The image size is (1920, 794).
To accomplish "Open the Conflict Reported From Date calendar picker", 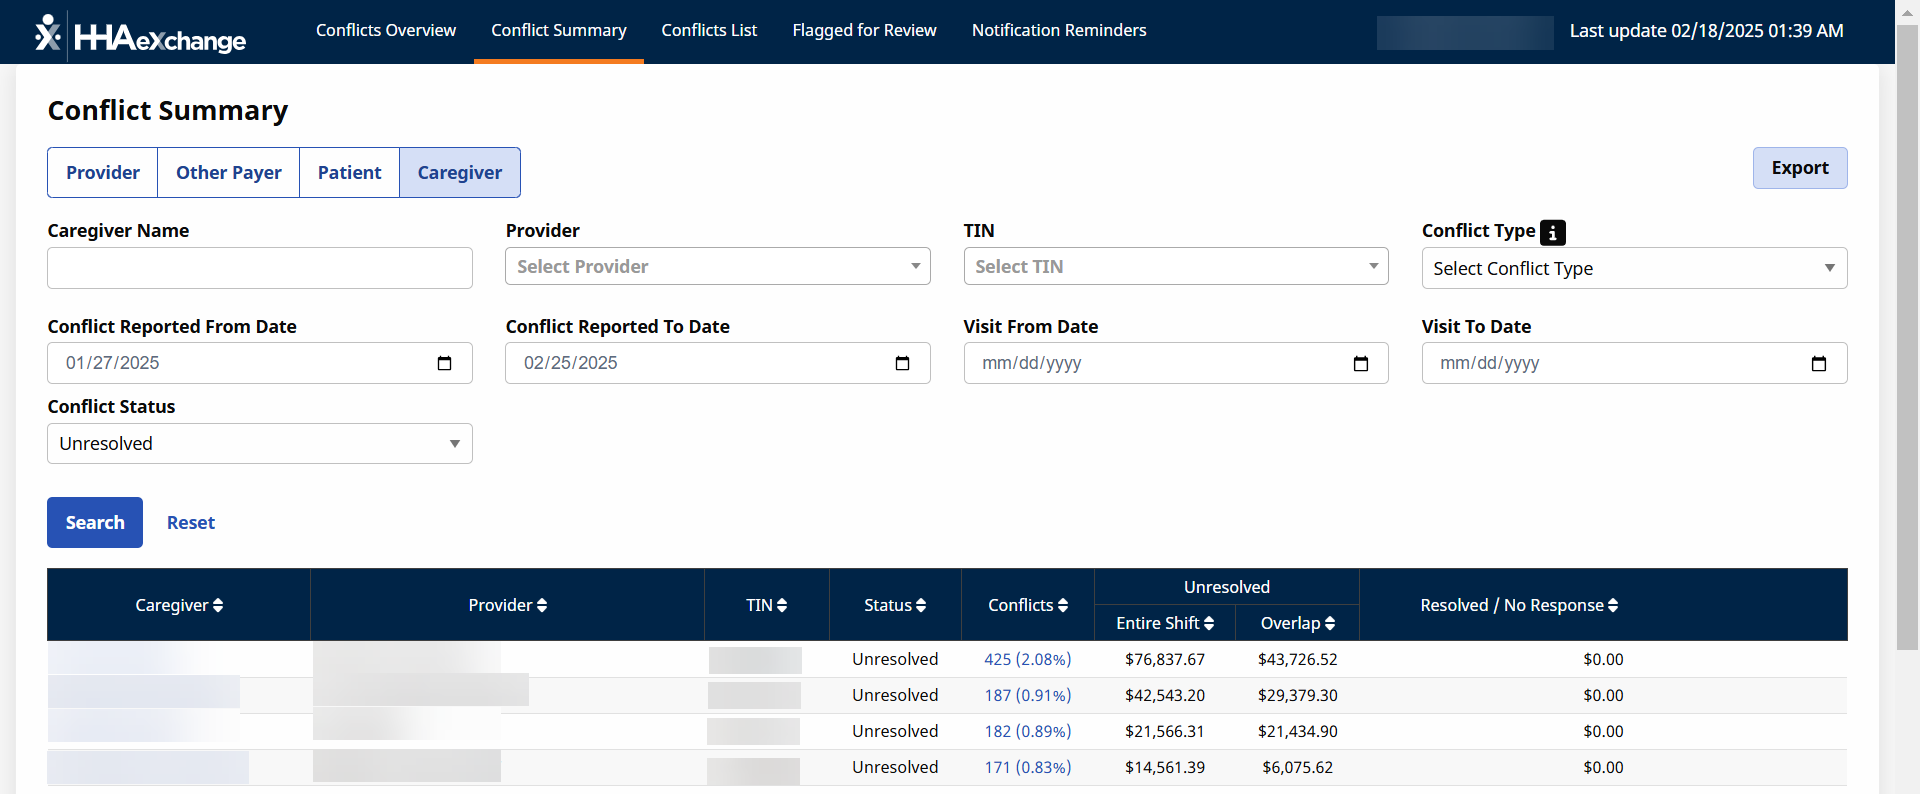I will [x=444, y=363].
